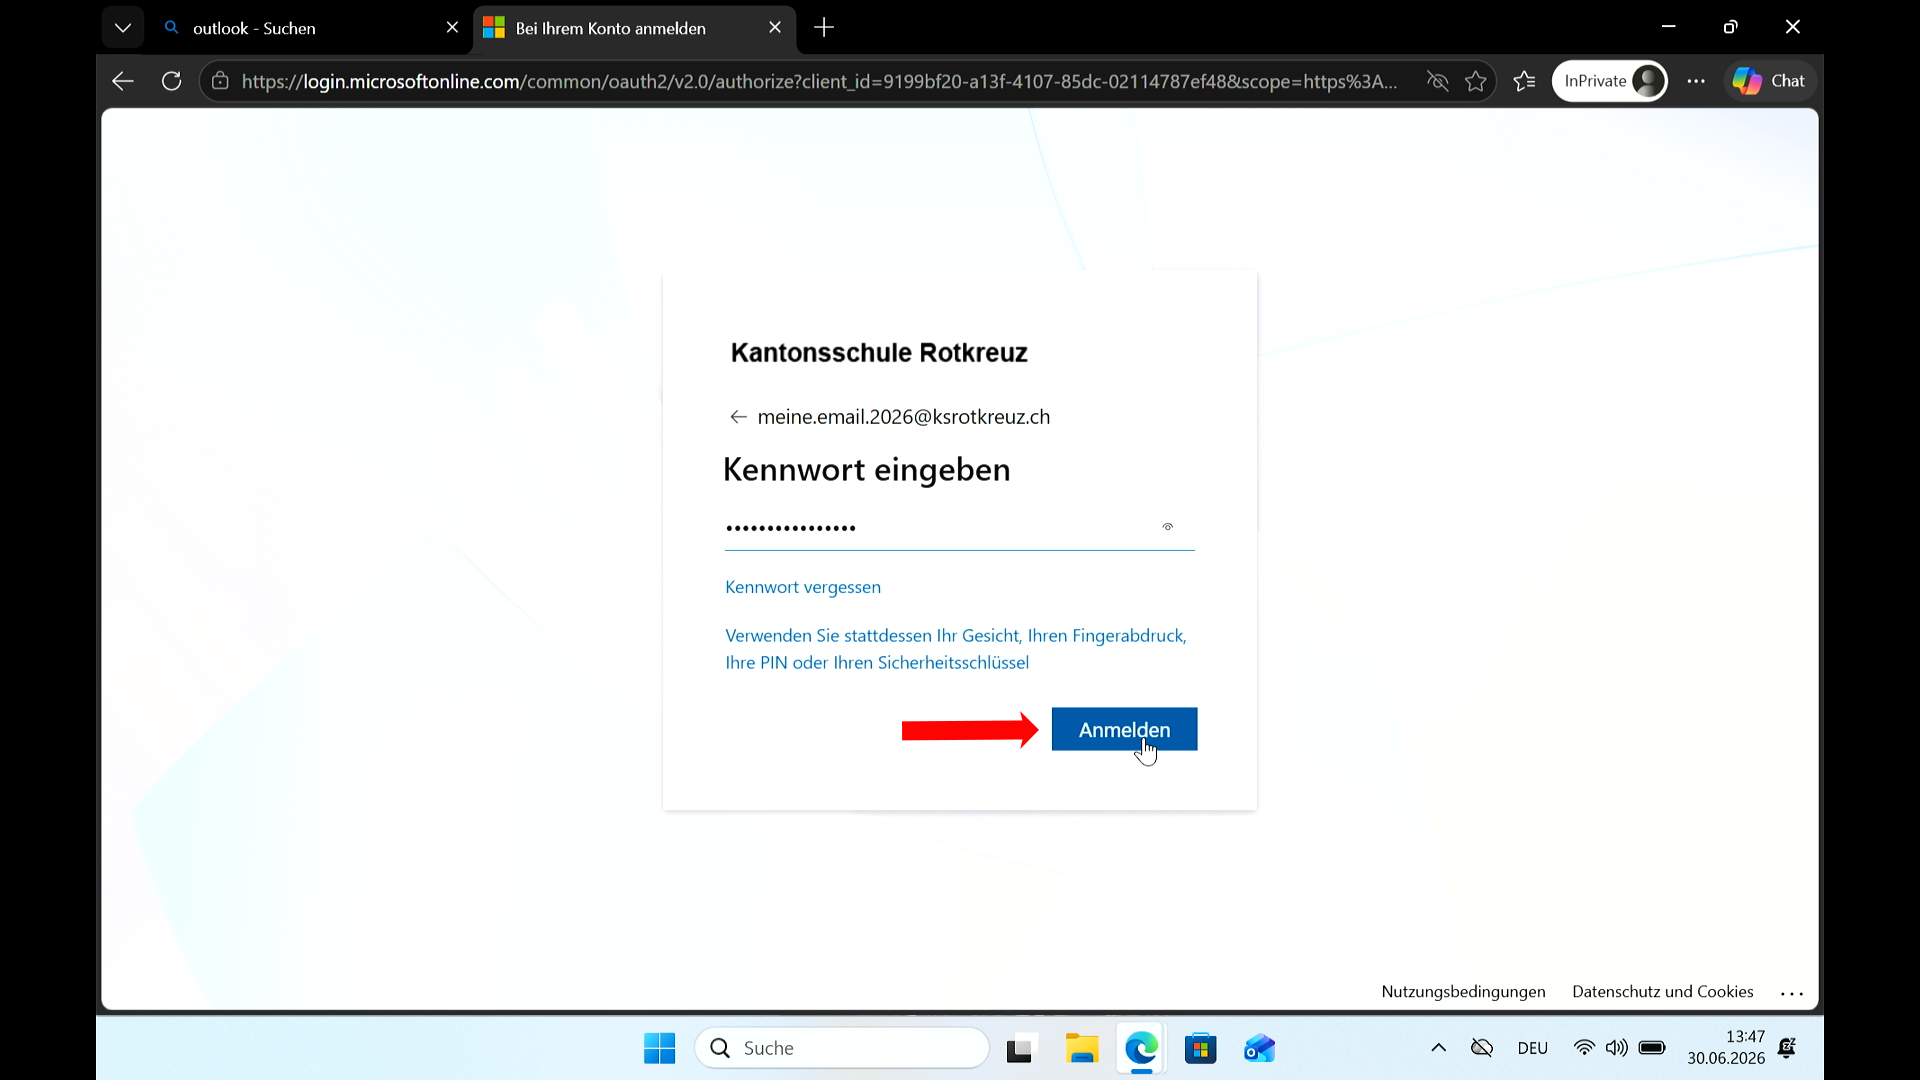Open Nutzungsbedingungen link

point(1463,991)
